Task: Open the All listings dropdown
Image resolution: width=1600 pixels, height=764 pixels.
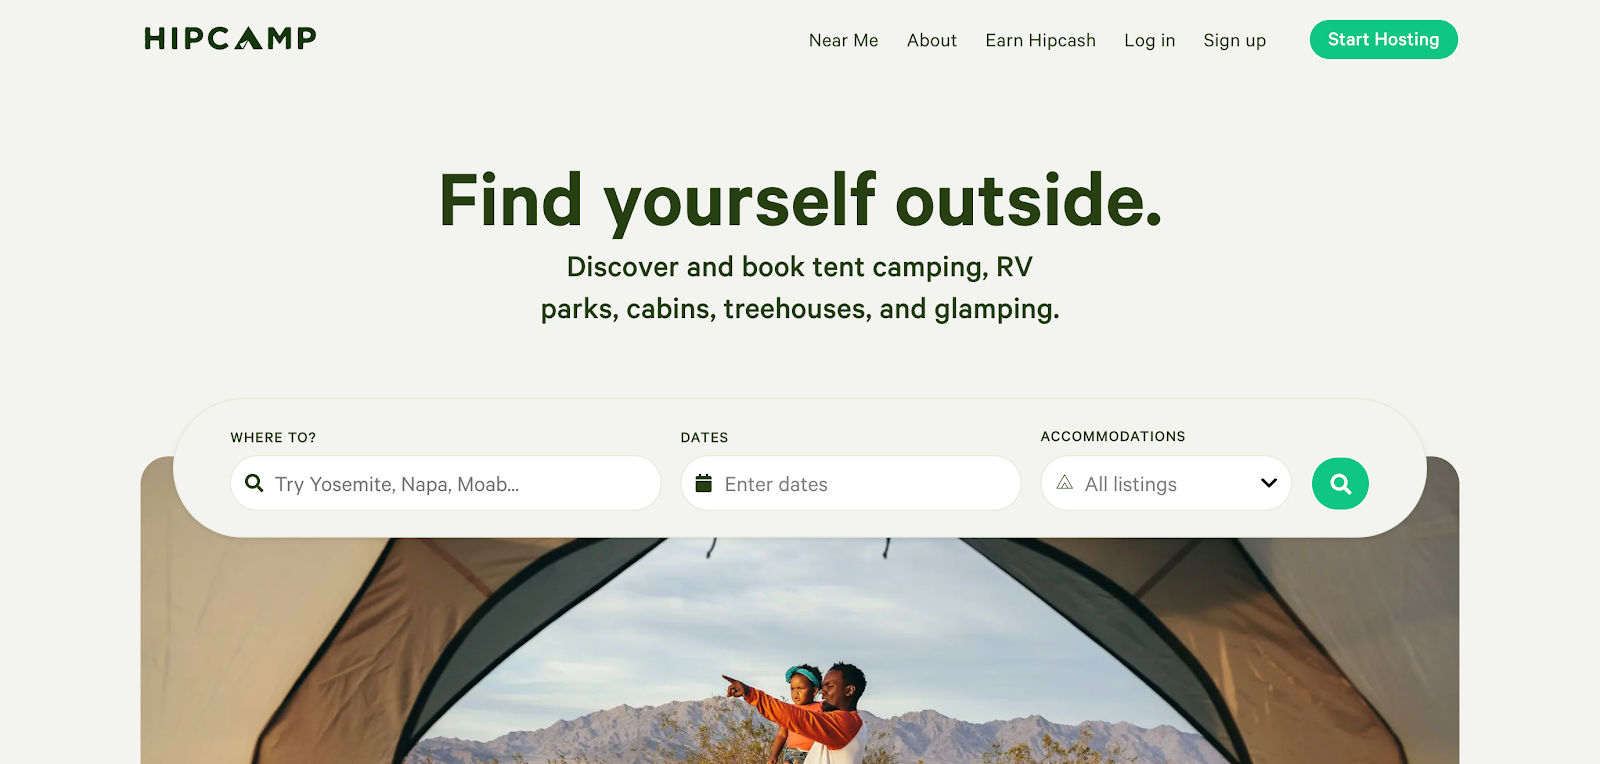Action: point(1166,484)
